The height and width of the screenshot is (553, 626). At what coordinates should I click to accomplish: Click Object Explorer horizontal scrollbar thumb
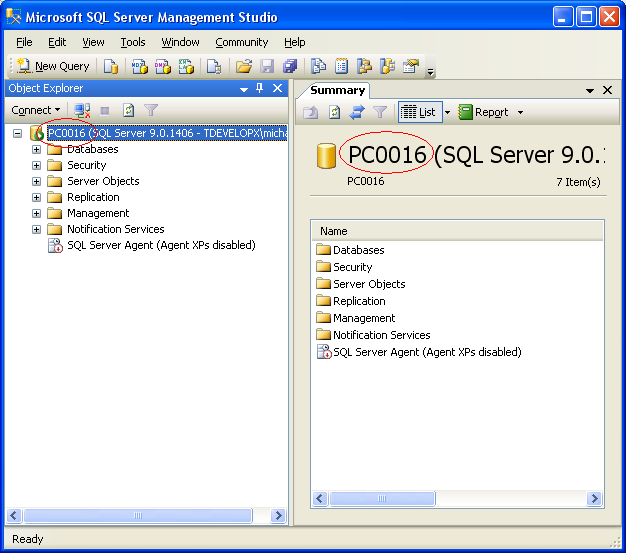(138, 515)
